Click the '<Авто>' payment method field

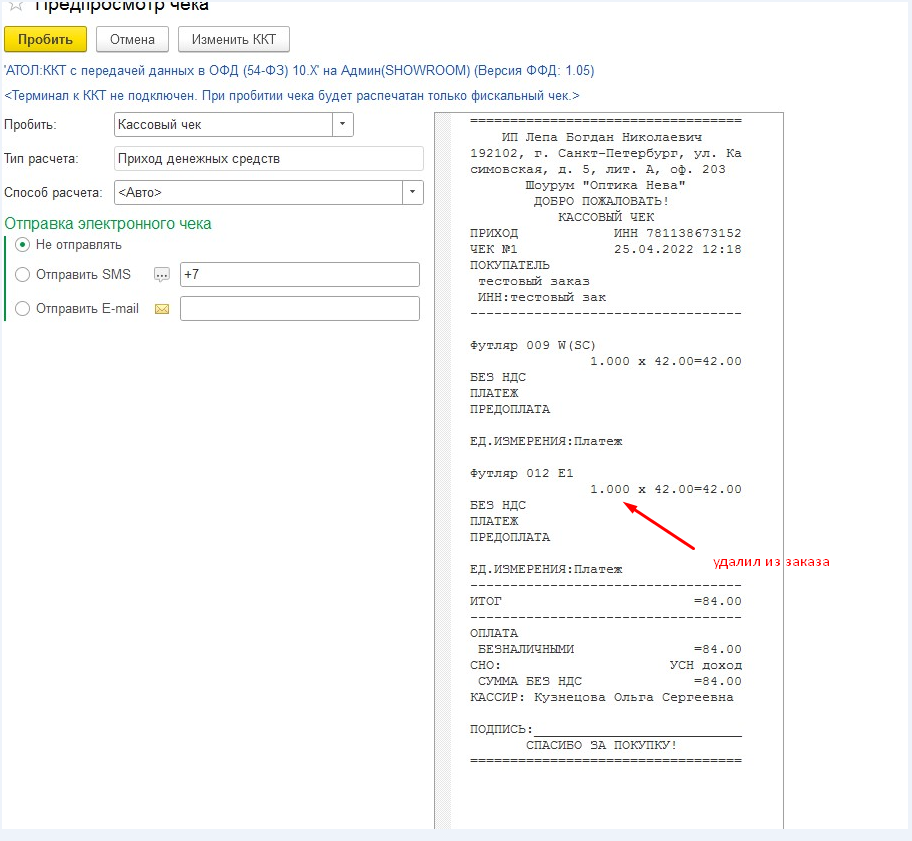click(x=257, y=192)
